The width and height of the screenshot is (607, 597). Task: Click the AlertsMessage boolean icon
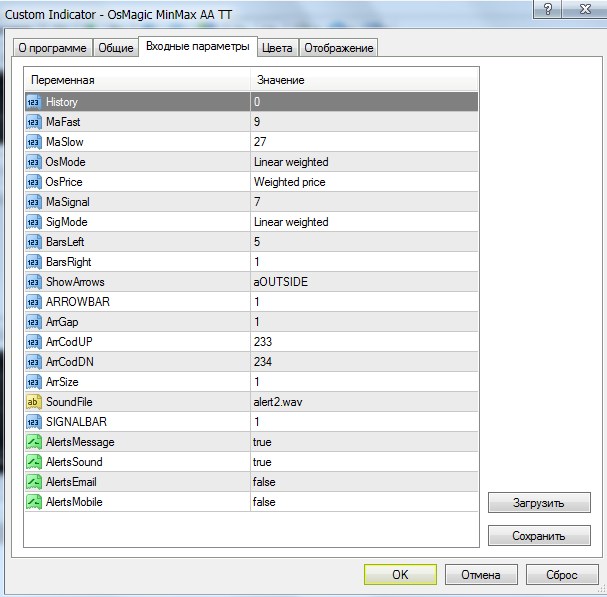[34, 442]
